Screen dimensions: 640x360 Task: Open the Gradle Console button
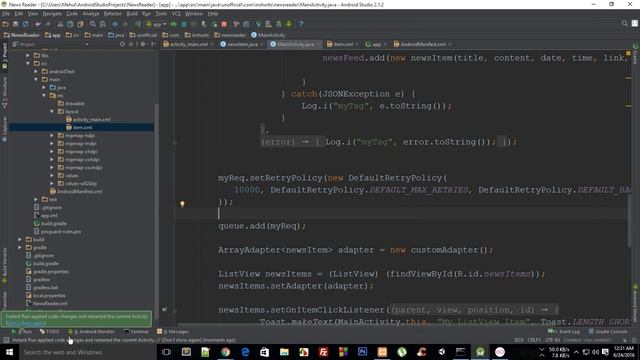[607, 331]
